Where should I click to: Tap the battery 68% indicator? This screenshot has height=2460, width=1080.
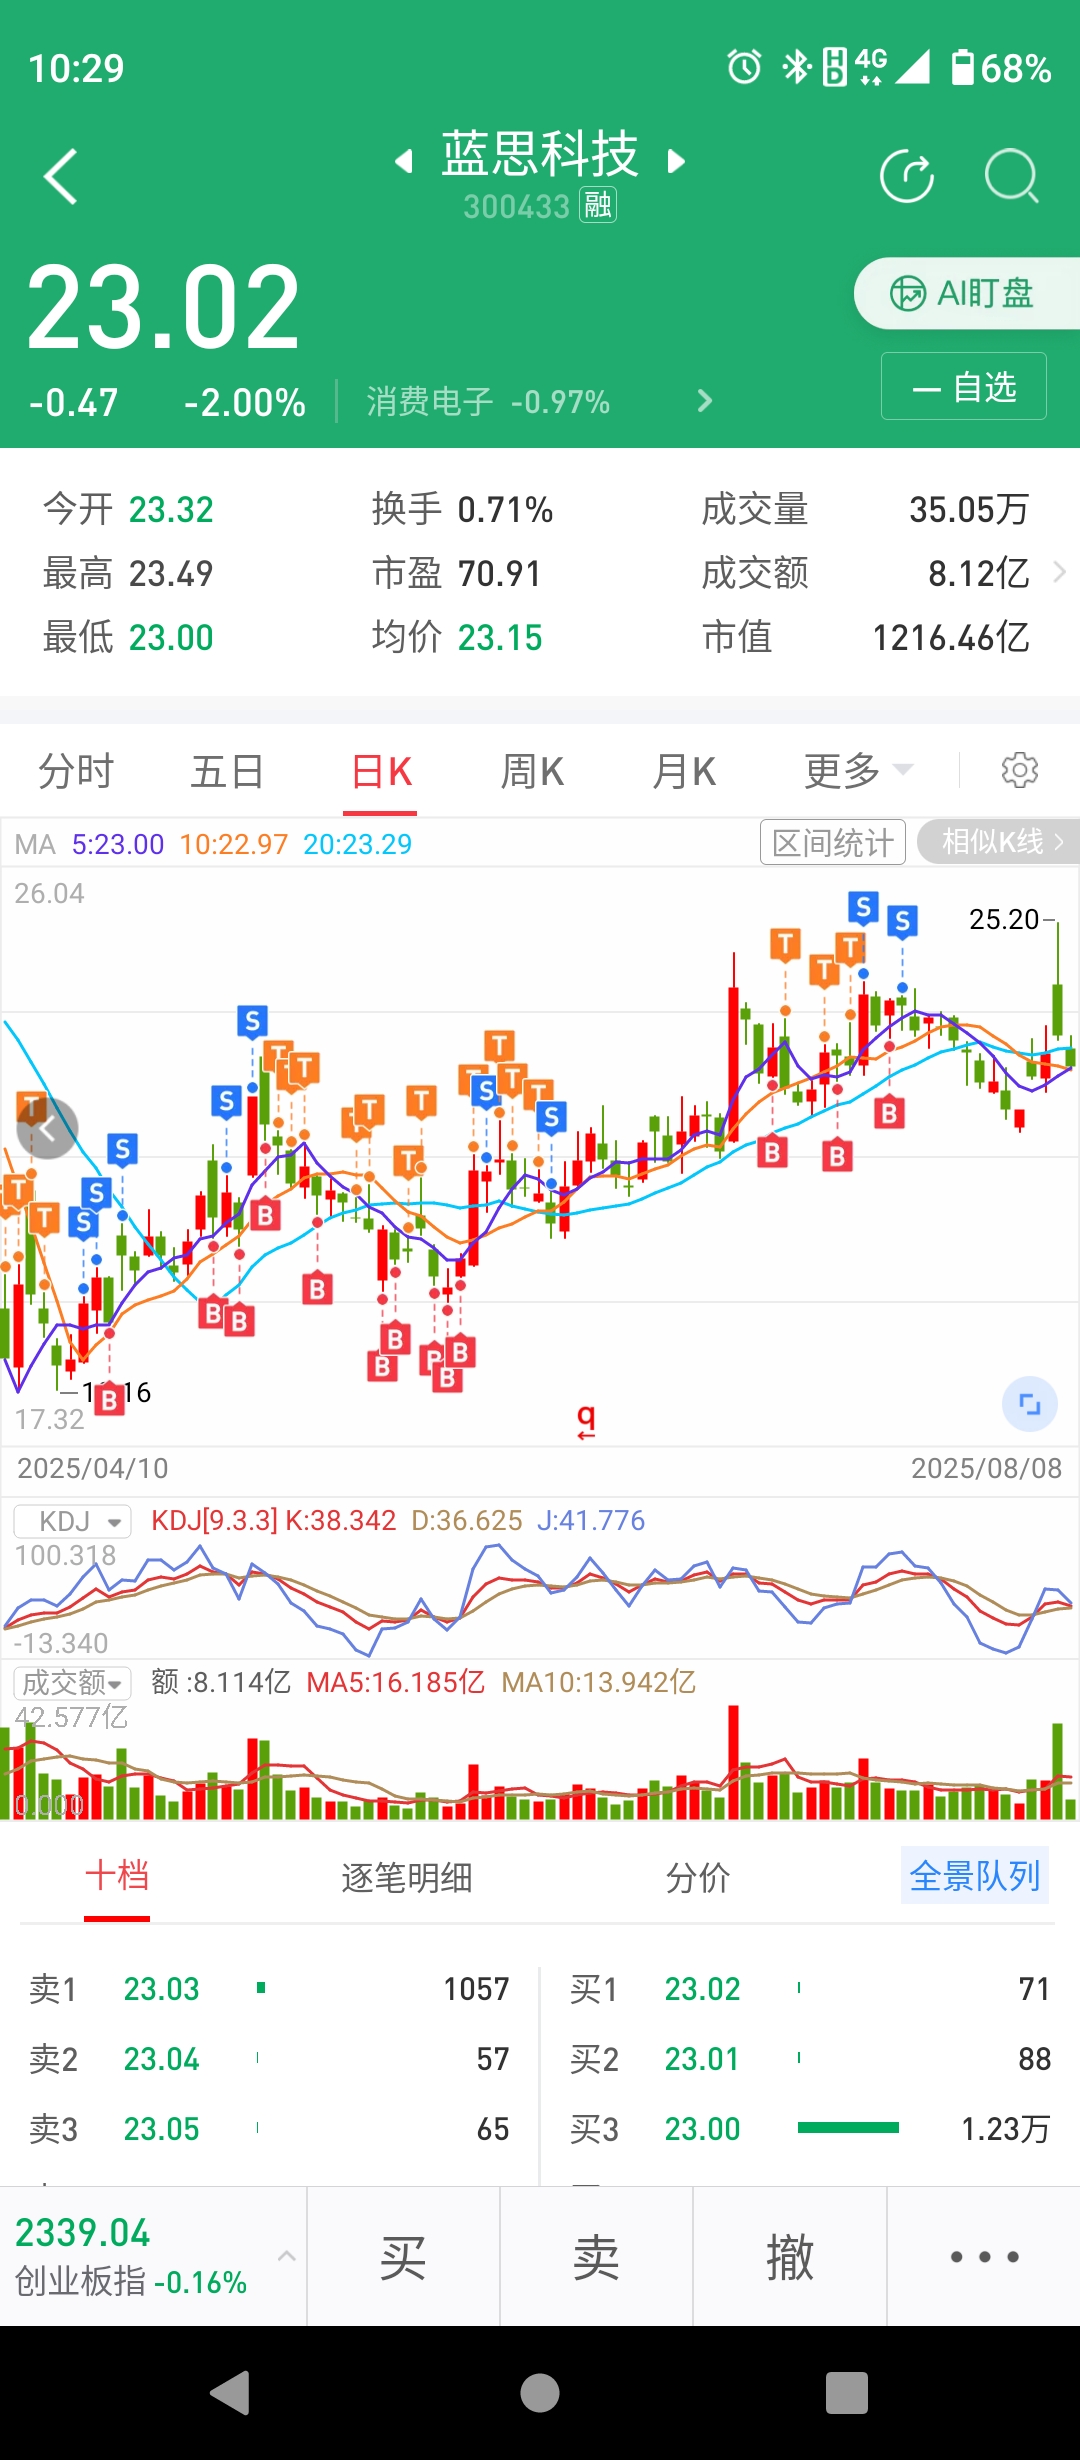click(x=1000, y=67)
